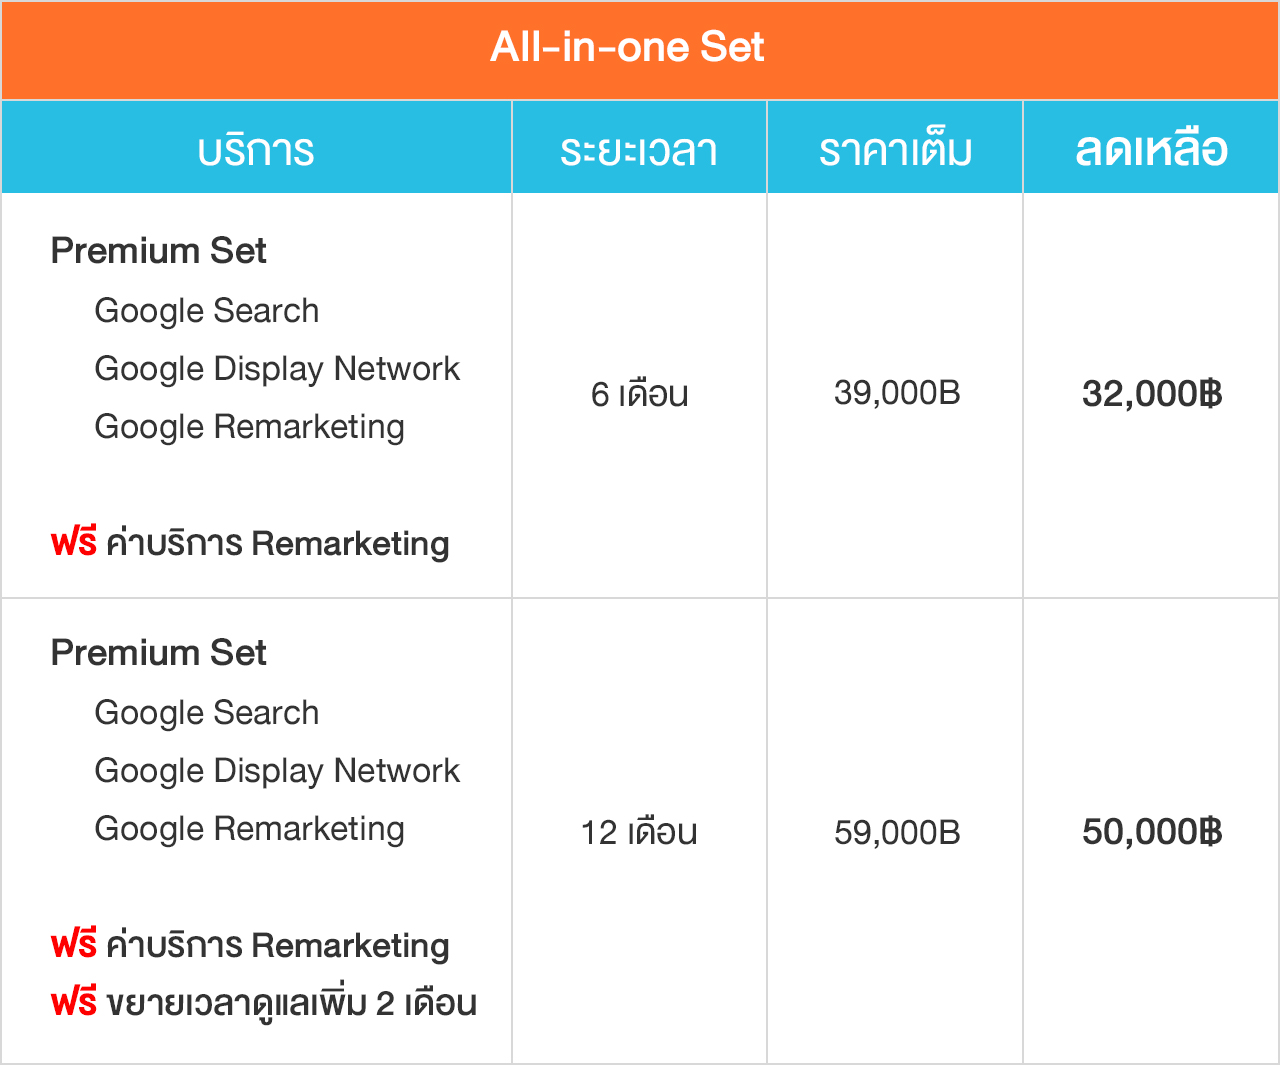Select "Google Search" in the 6-month package
The width and height of the screenshot is (1280, 1065).
207,311
